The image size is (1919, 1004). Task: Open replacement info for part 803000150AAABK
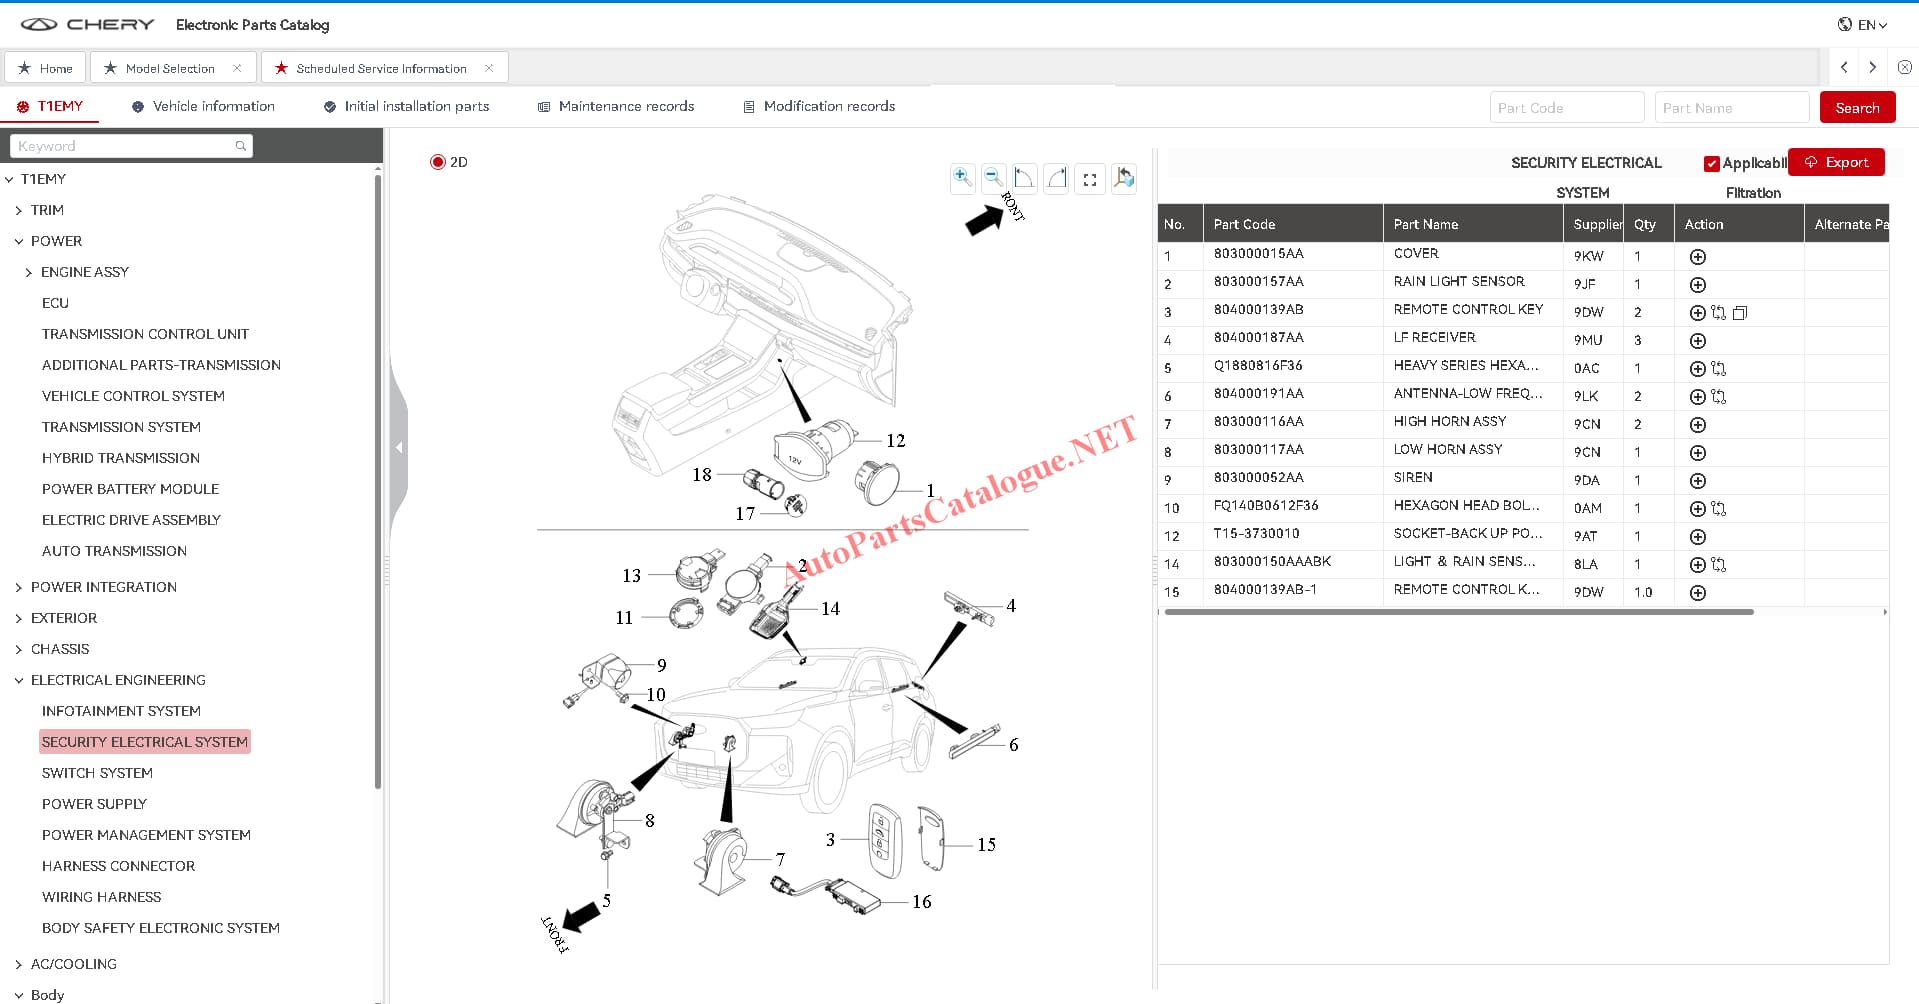[1718, 565]
